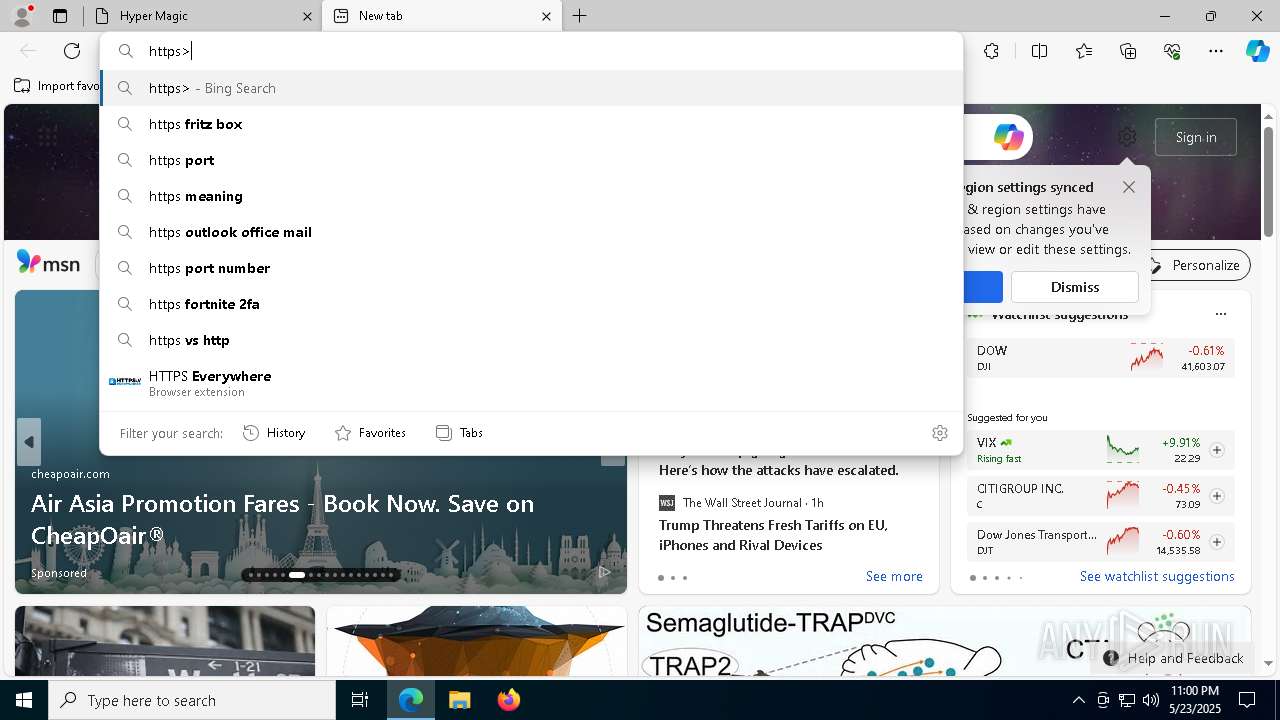The width and height of the screenshot is (1280, 720).
Task: Add Dow Jones Transport to watchlist
Action: pos(1217,542)
